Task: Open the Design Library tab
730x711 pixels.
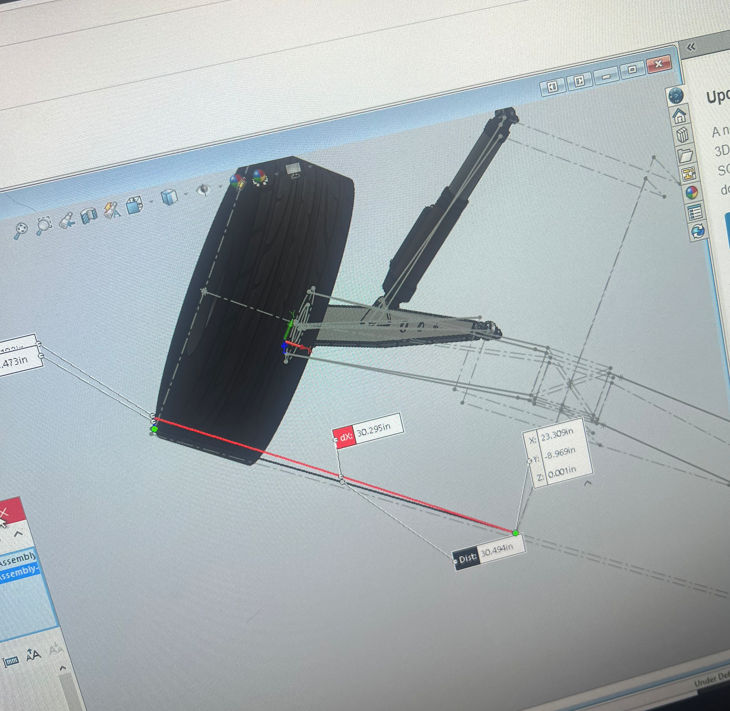Action: point(682,135)
